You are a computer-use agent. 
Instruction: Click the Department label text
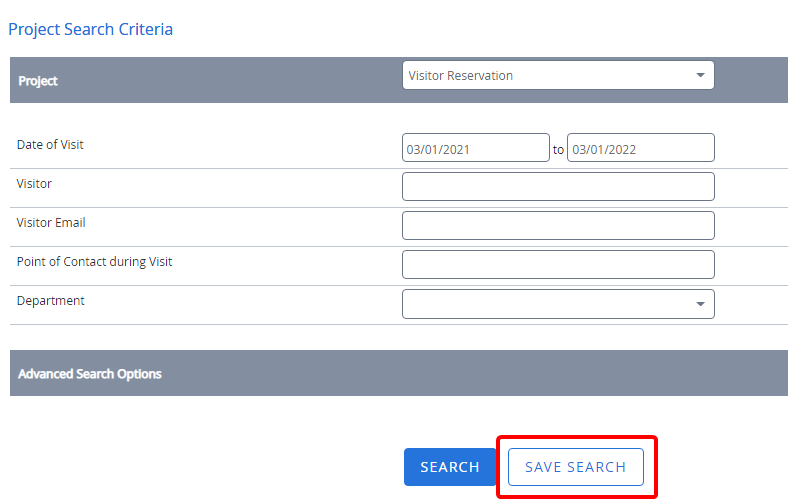[51, 301]
